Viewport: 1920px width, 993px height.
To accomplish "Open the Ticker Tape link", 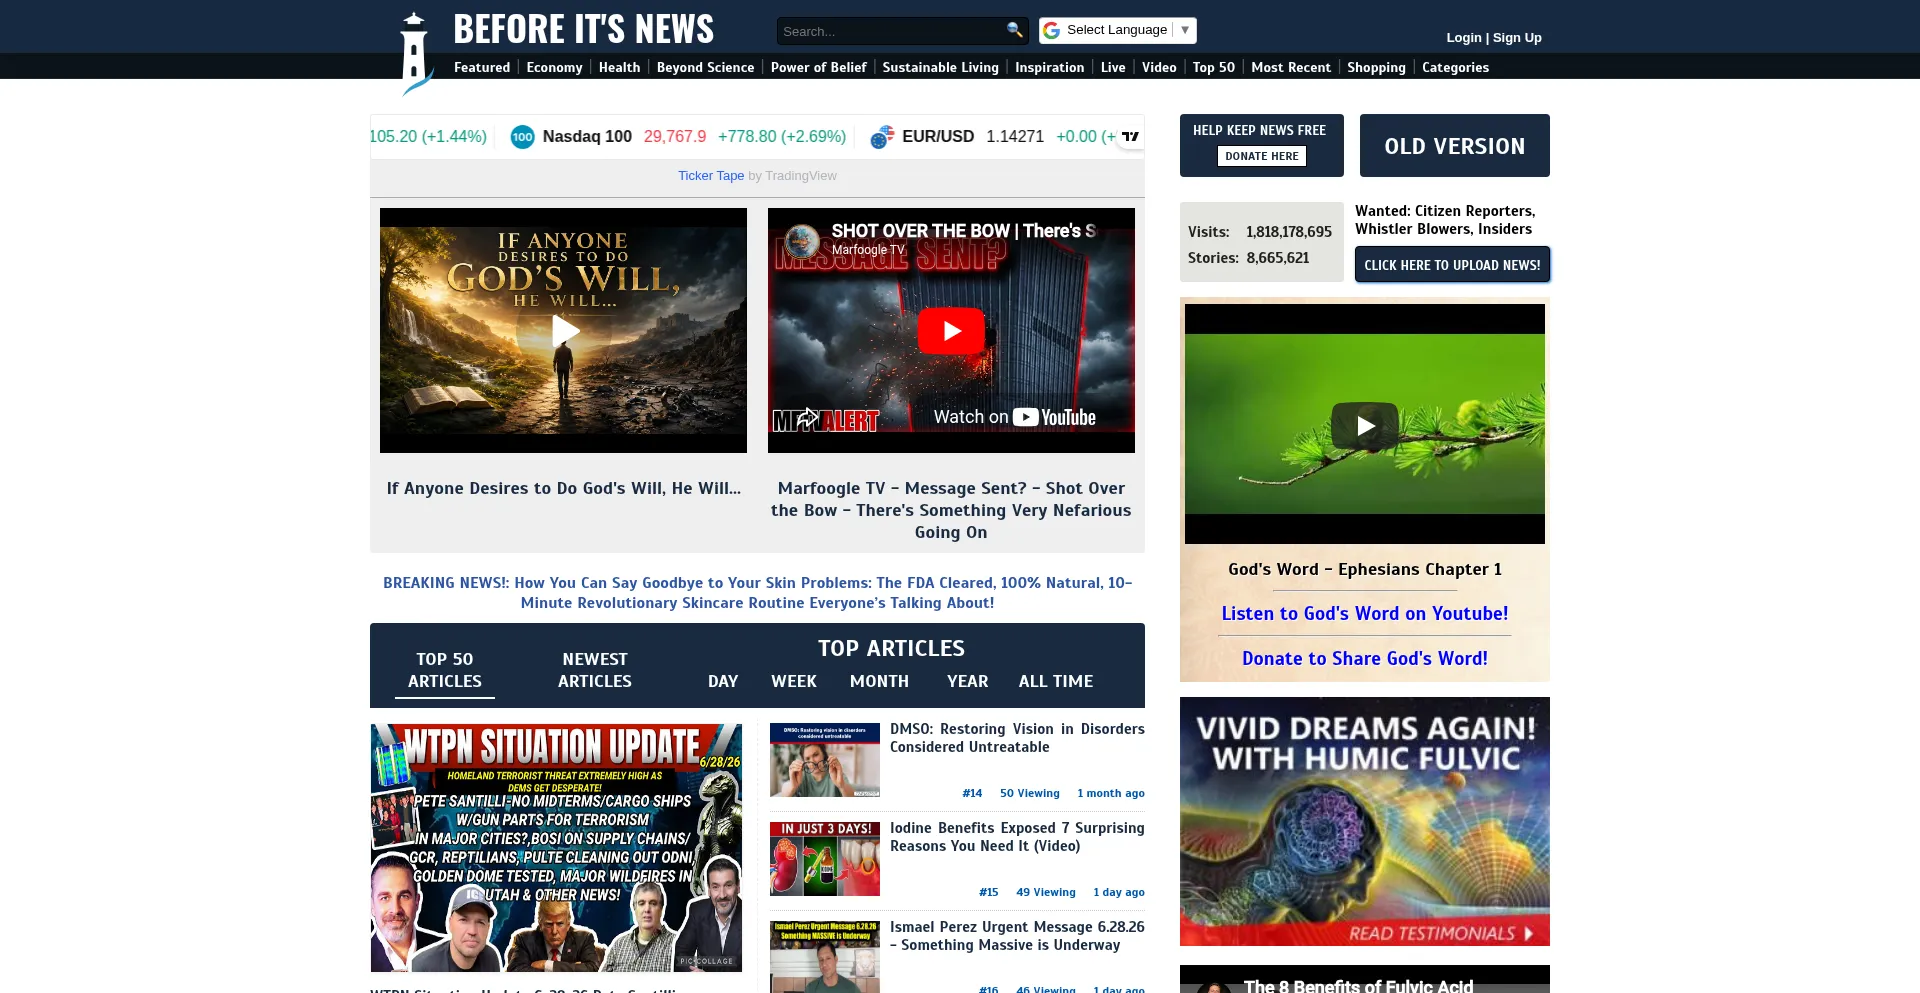I will point(710,176).
